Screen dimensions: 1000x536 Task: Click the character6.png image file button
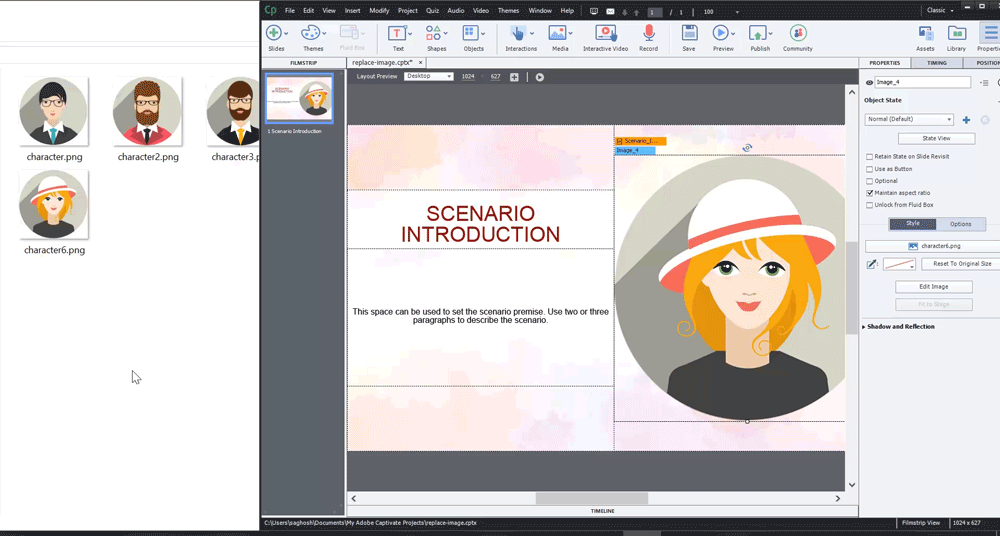pyautogui.click(x=934, y=246)
